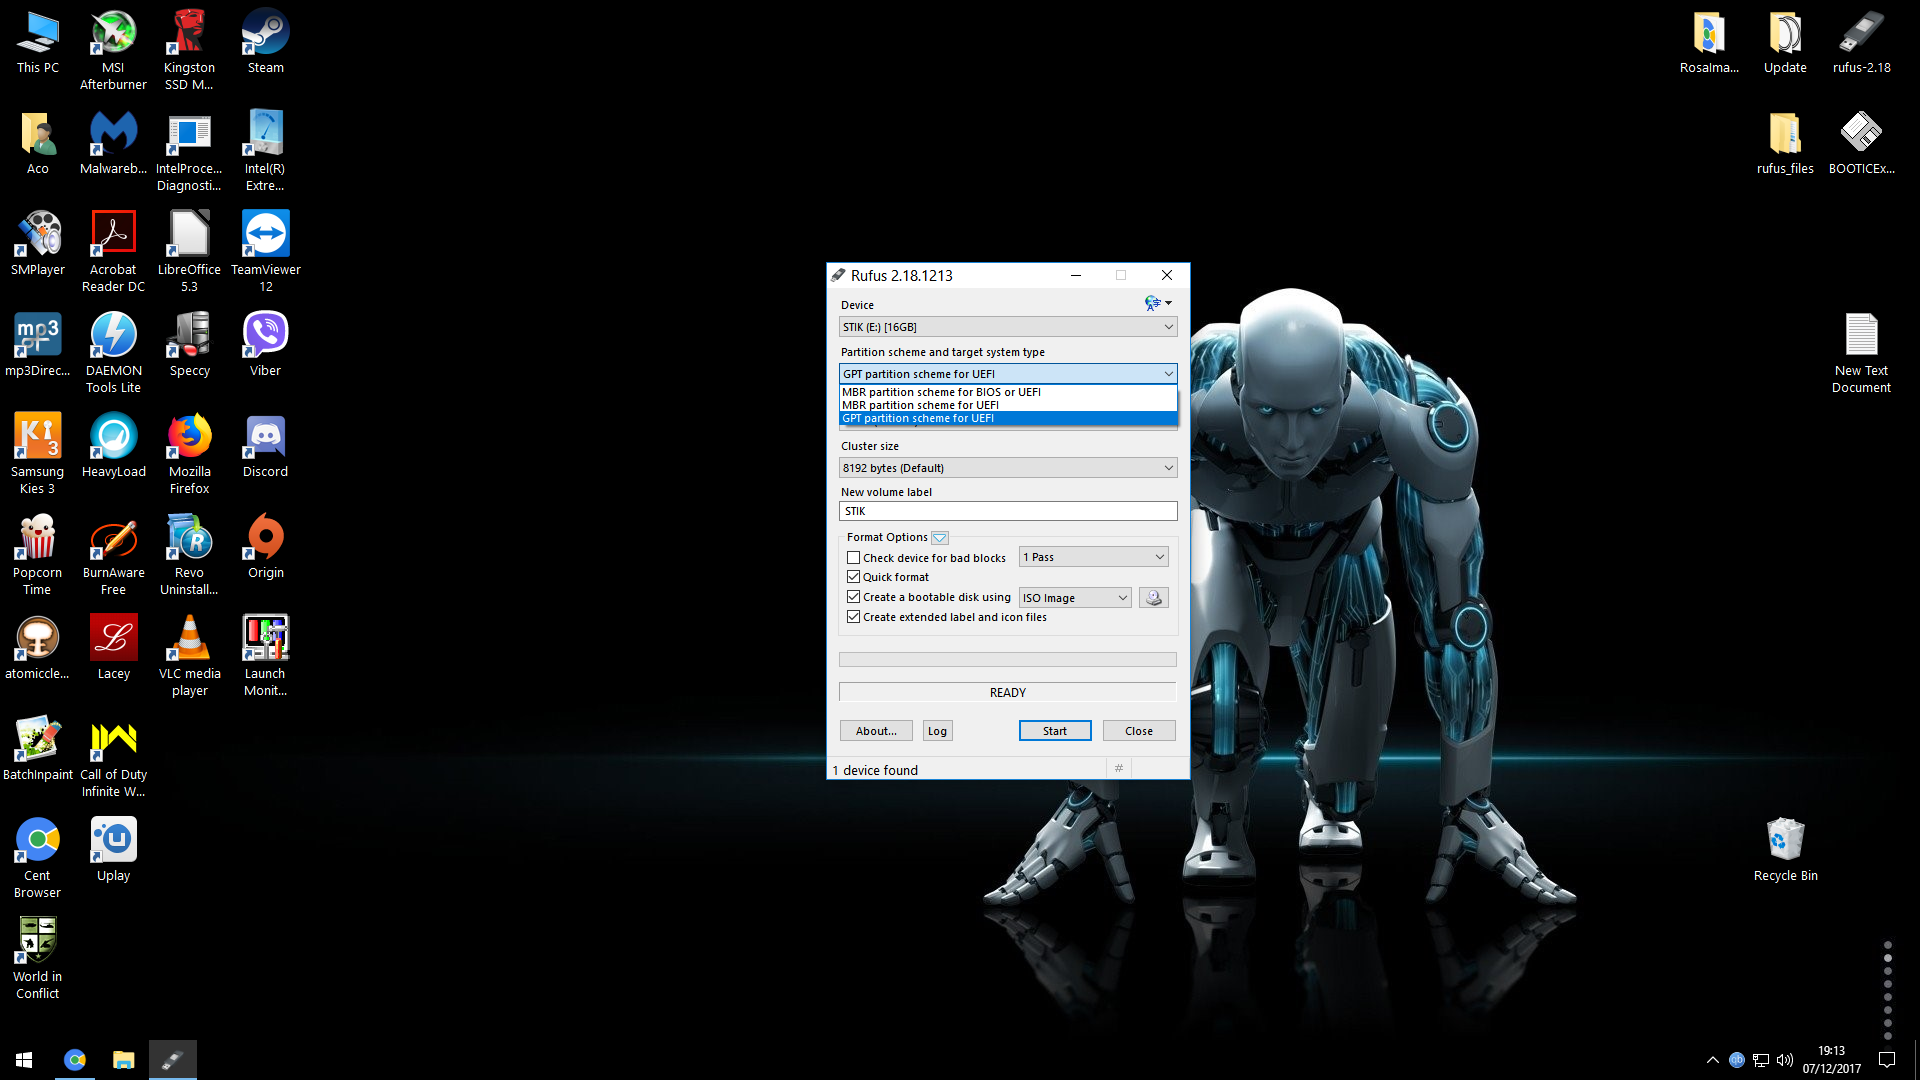
Task: Select MBR partition scheme for BIOS or UEFI
Action: 941,392
